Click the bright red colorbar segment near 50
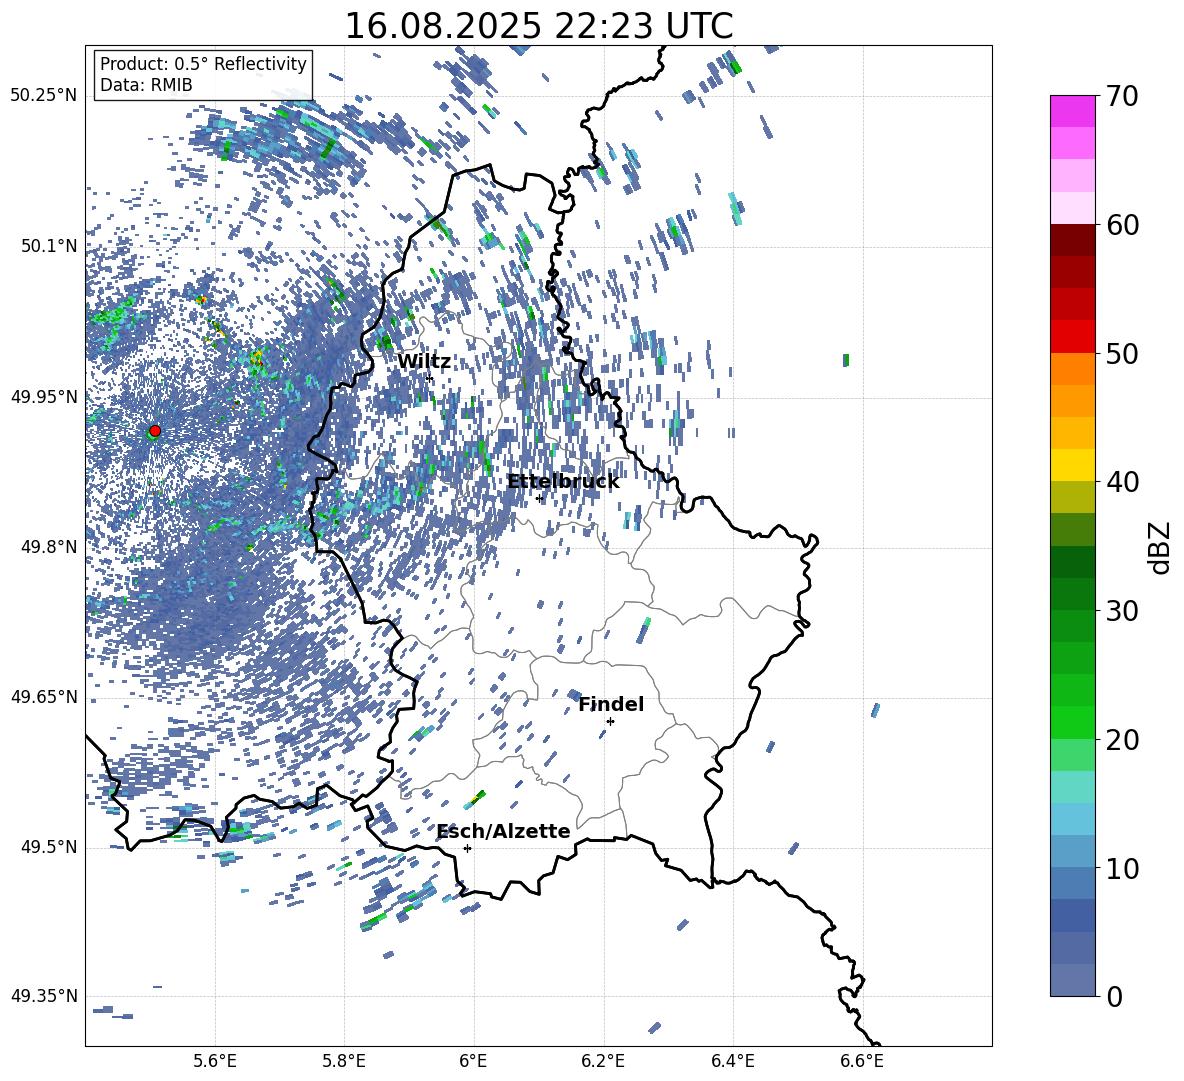 tap(1072, 337)
